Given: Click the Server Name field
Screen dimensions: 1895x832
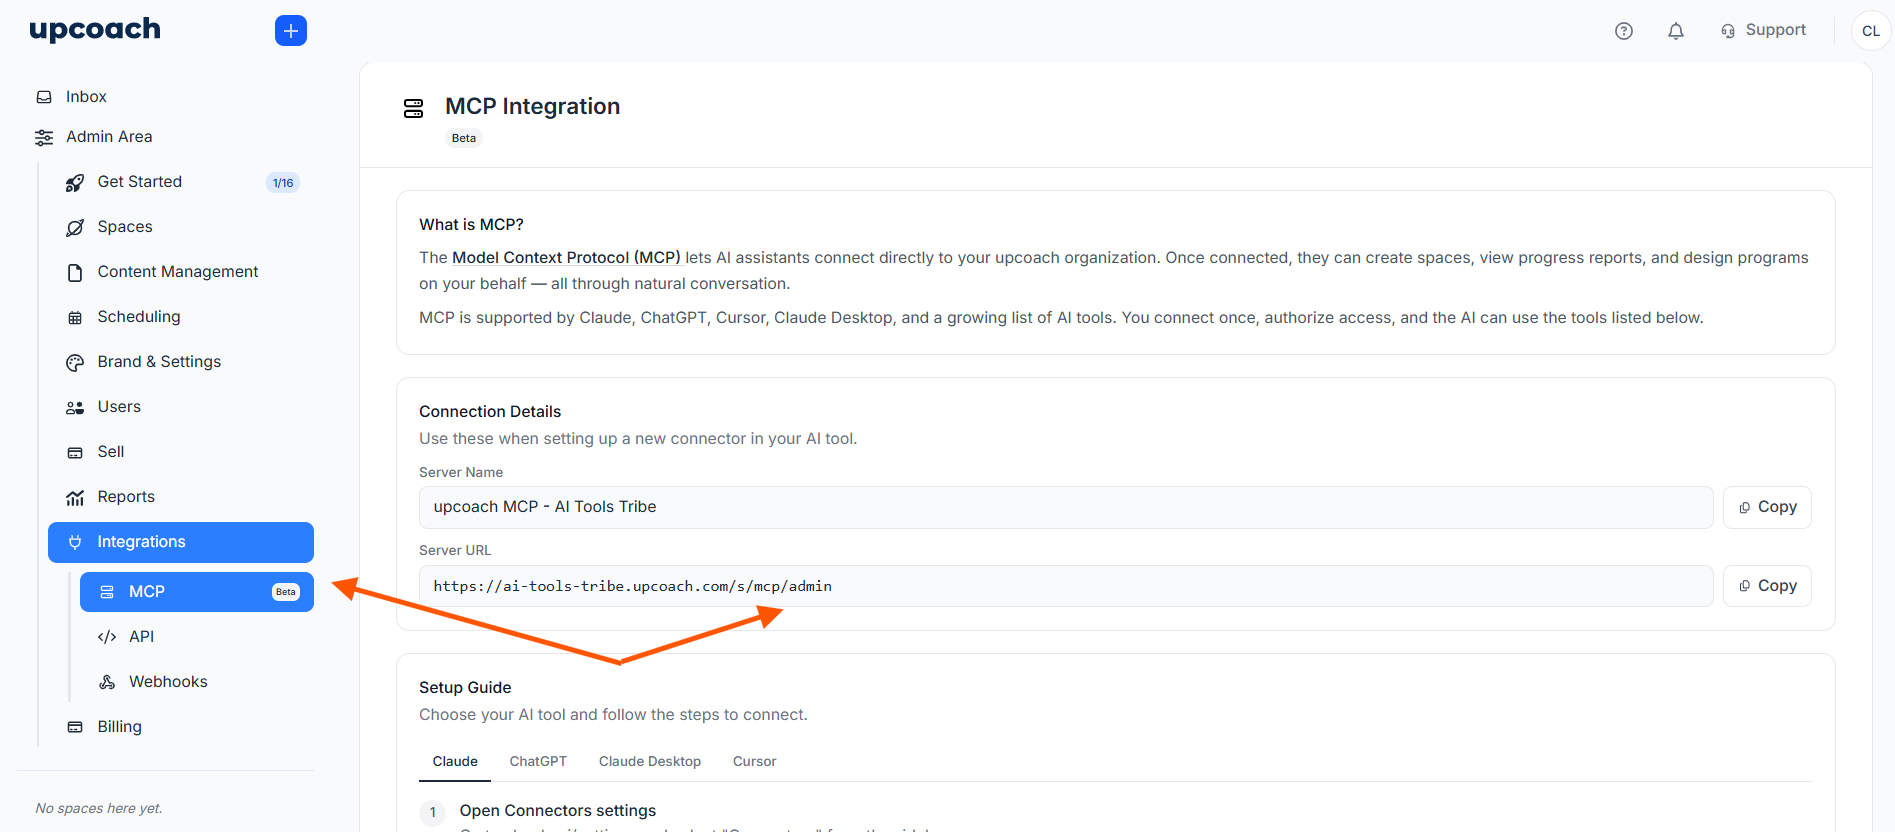Looking at the screenshot, I should click(x=1066, y=507).
